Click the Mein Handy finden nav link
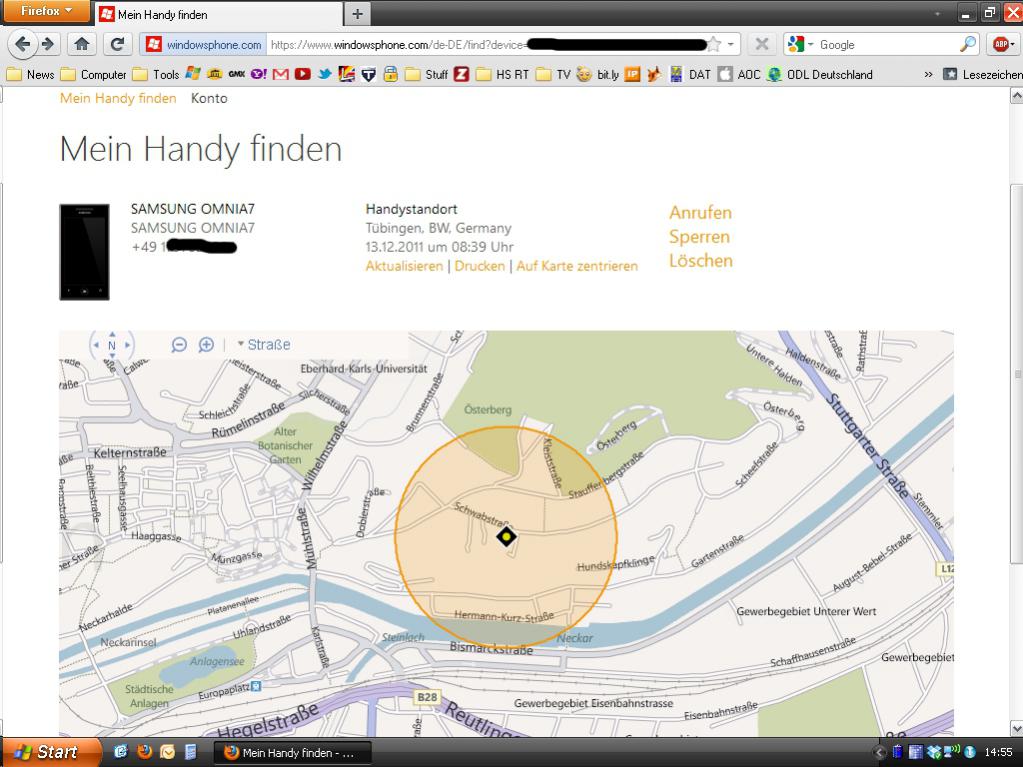Viewport: 1023px width, 767px height. [118, 98]
